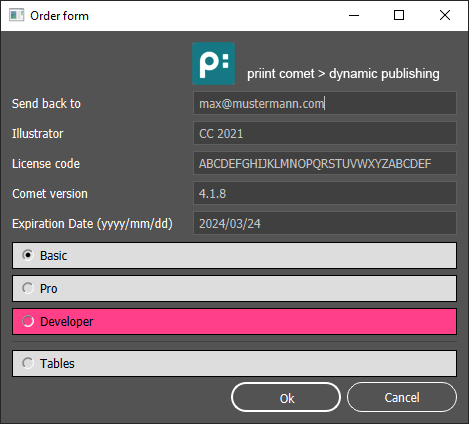Click the Illustrator version field
This screenshot has width=469, height=424.
(x=325, y=133)
